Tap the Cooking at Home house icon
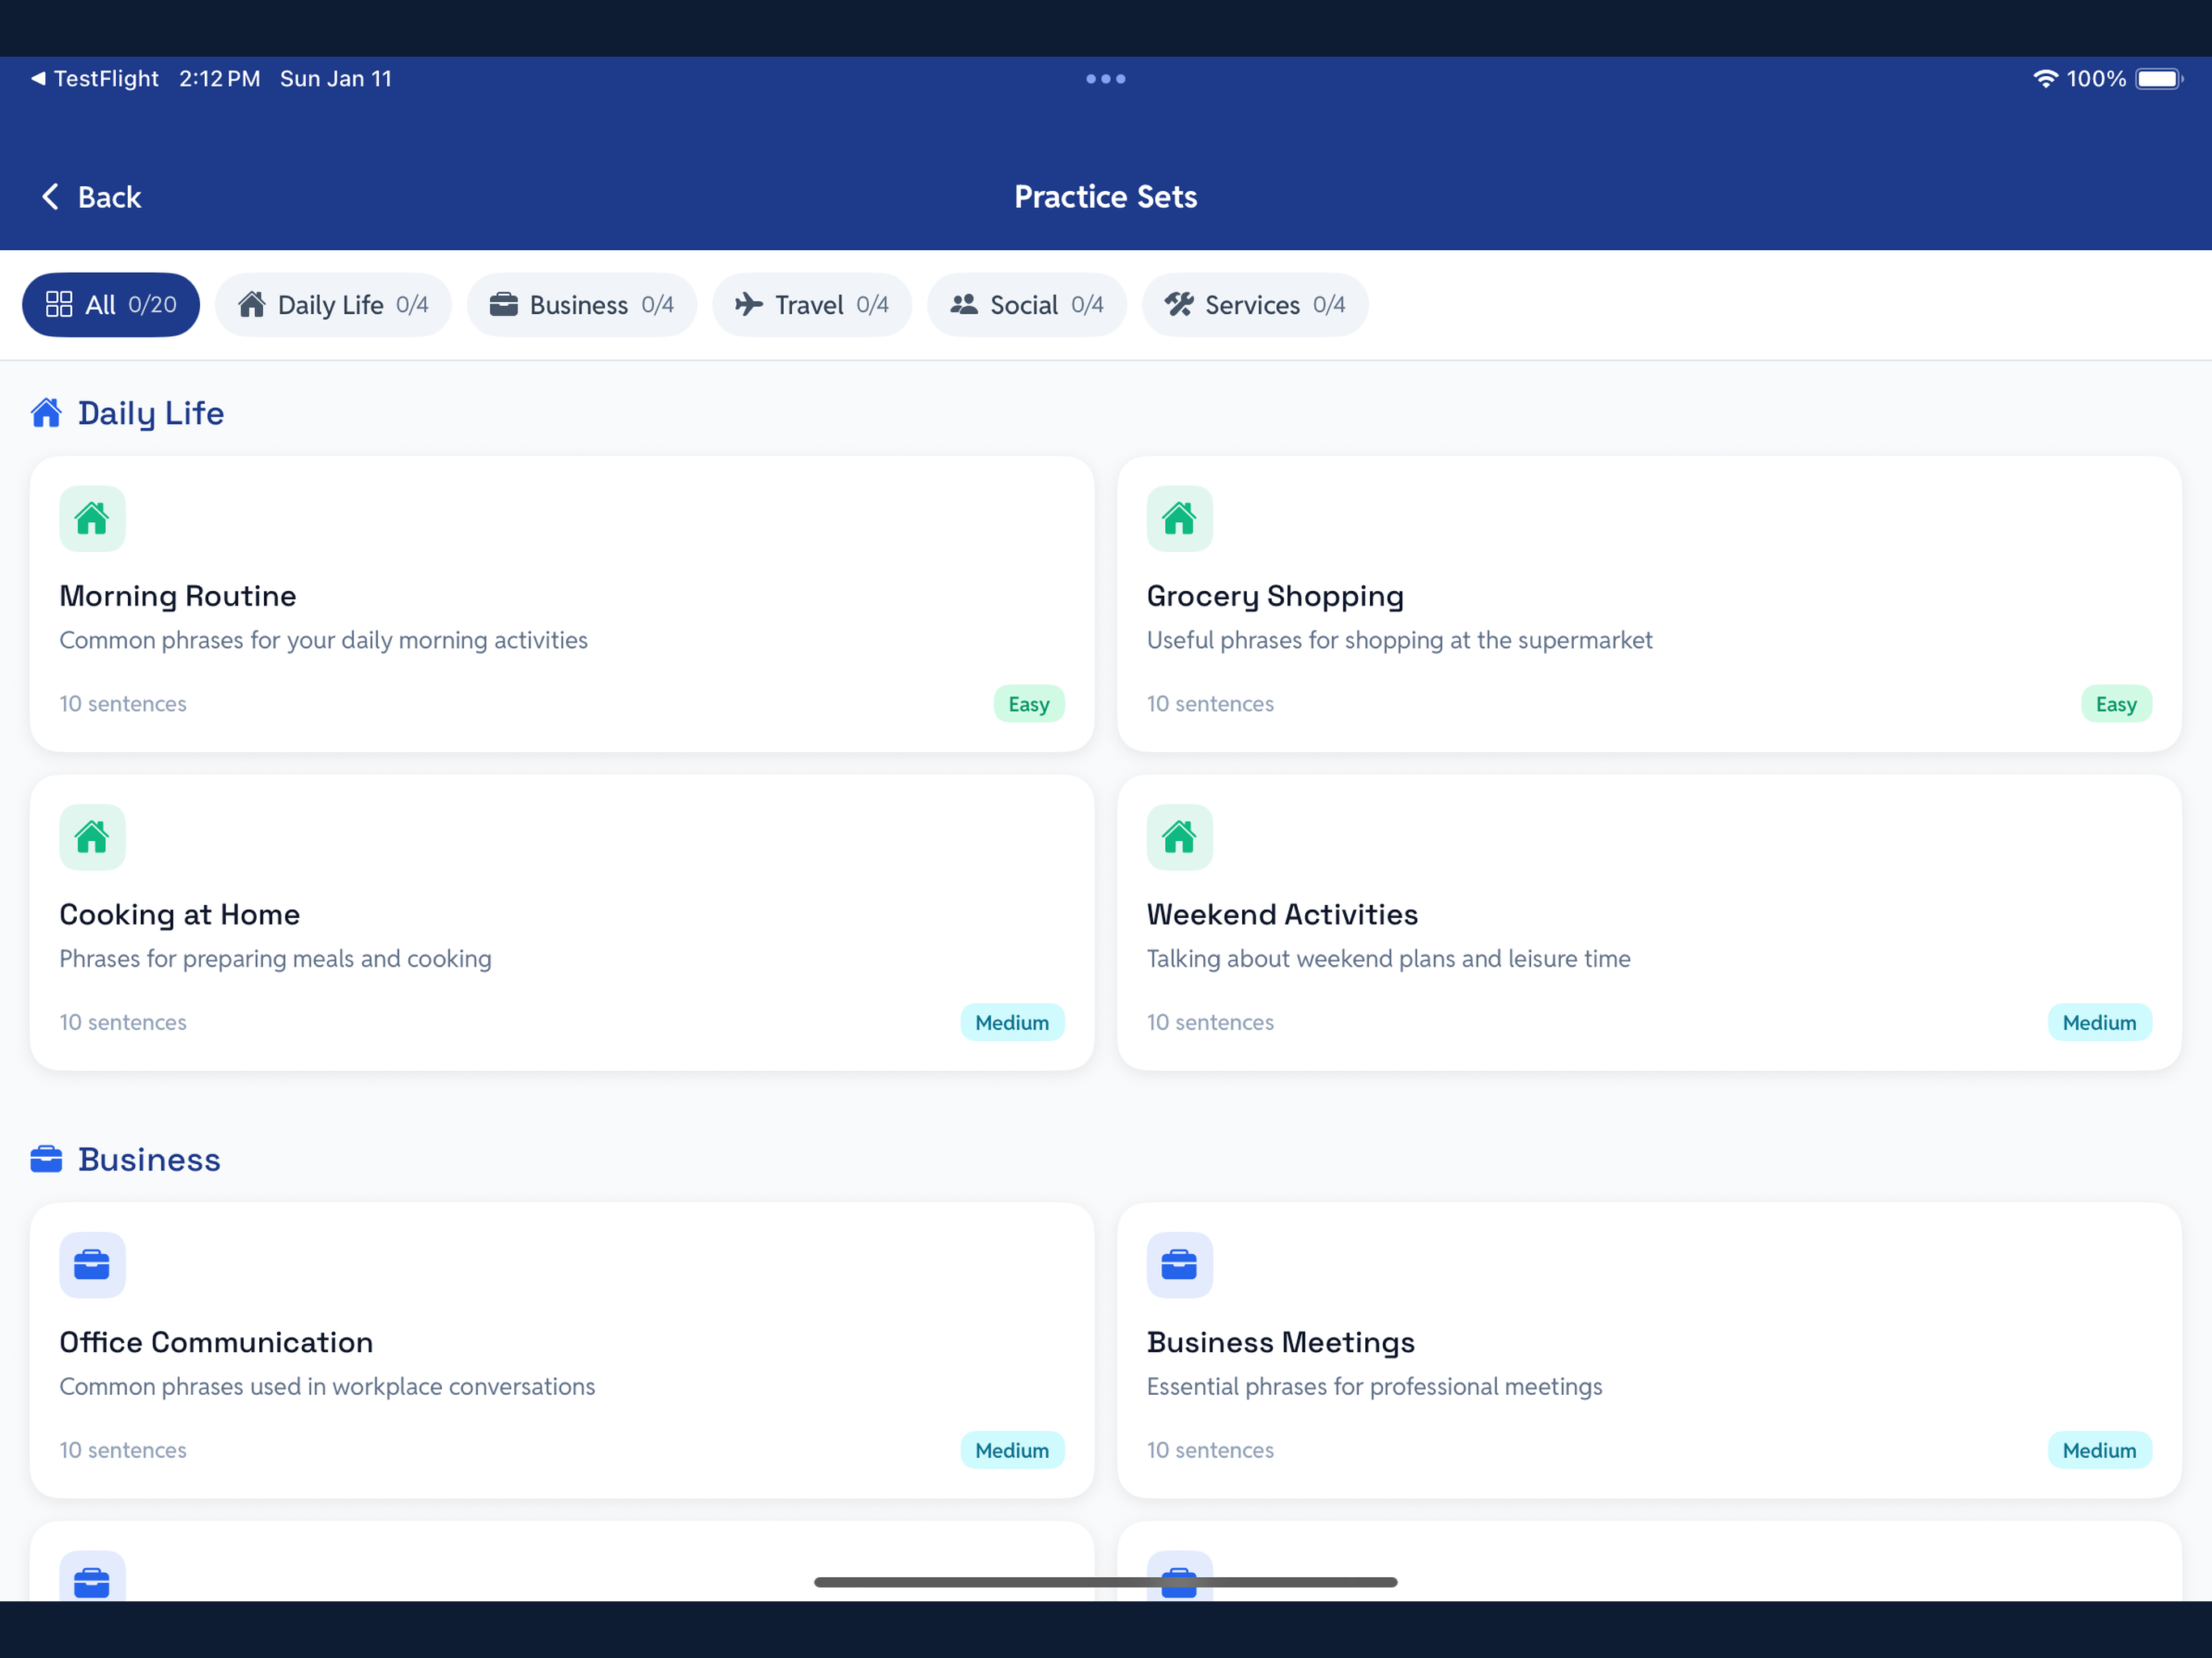The image size is (2212, 1658). tap(92, 837)
